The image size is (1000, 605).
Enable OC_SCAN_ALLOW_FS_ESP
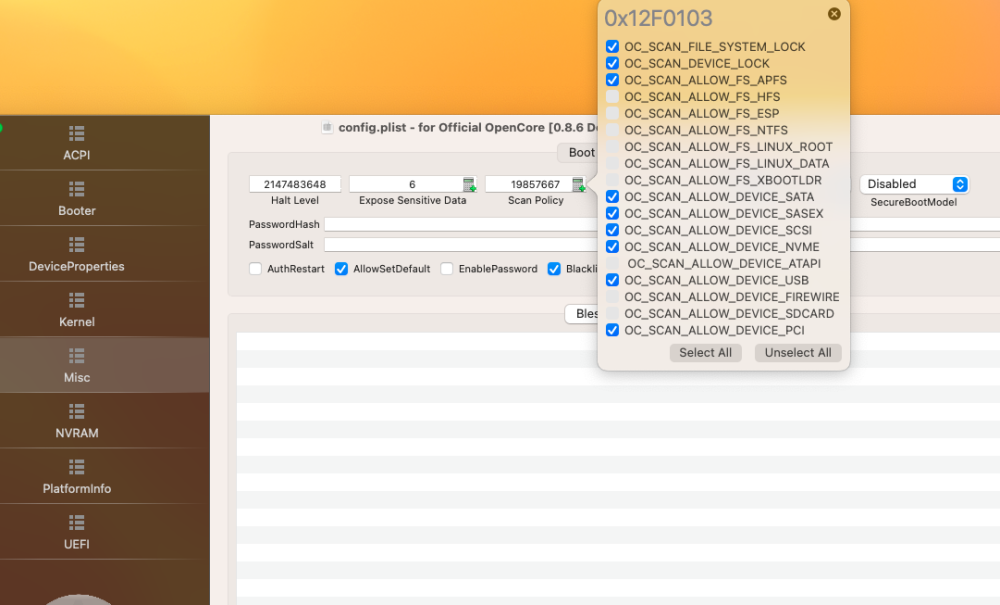(612, 113)
